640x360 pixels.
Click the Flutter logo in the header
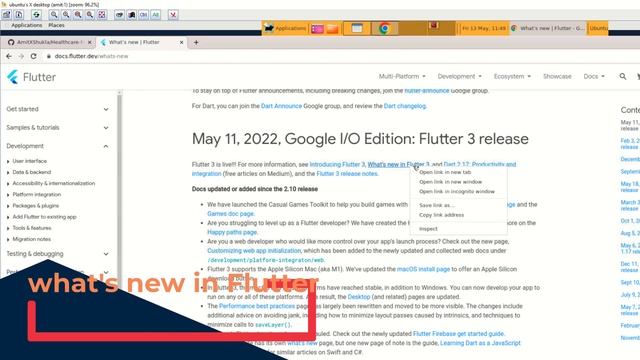[31, 77]
